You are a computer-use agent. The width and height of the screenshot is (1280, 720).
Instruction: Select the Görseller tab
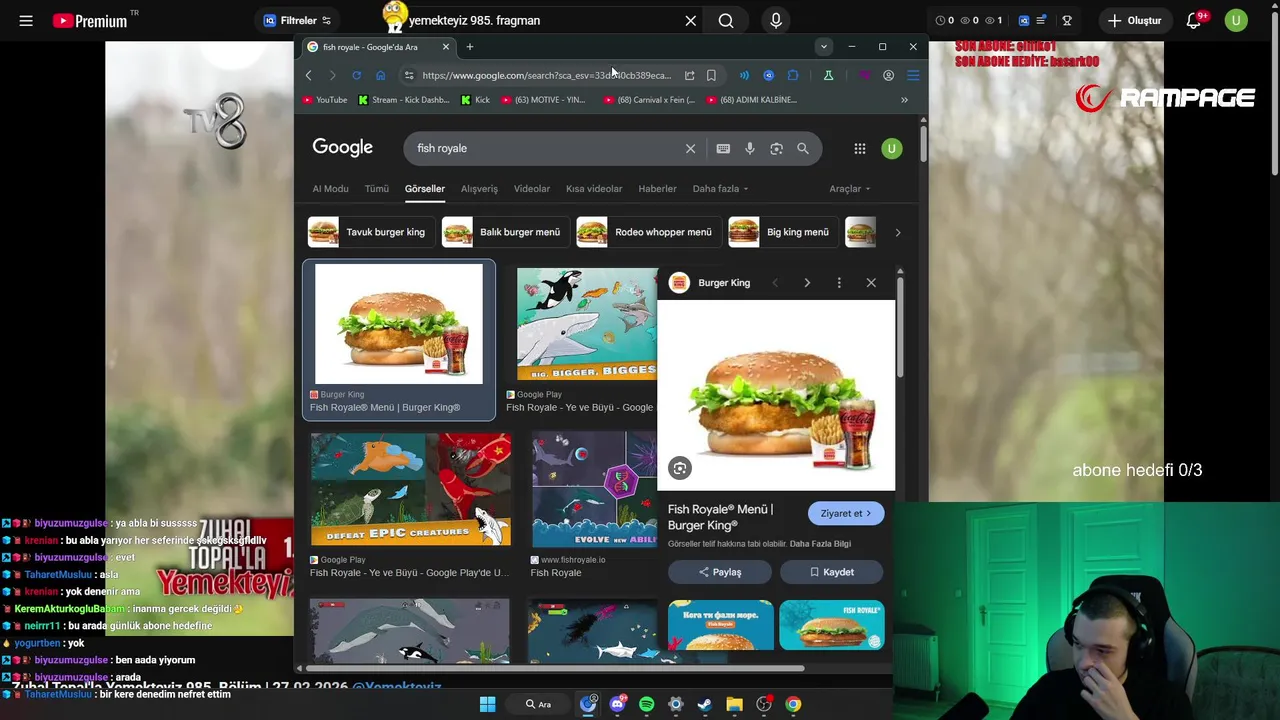pos(425,188)
